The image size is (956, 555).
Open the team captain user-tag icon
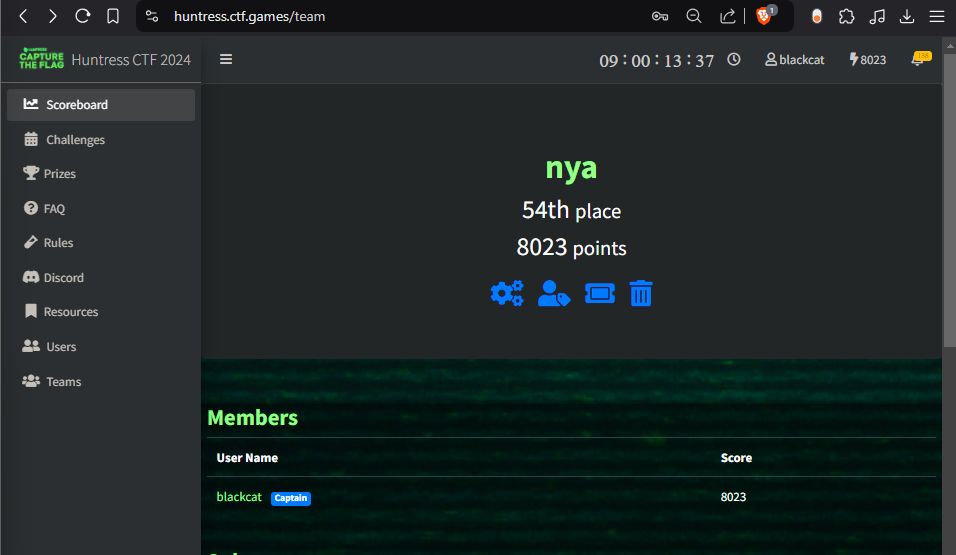[x=554, y=293]
